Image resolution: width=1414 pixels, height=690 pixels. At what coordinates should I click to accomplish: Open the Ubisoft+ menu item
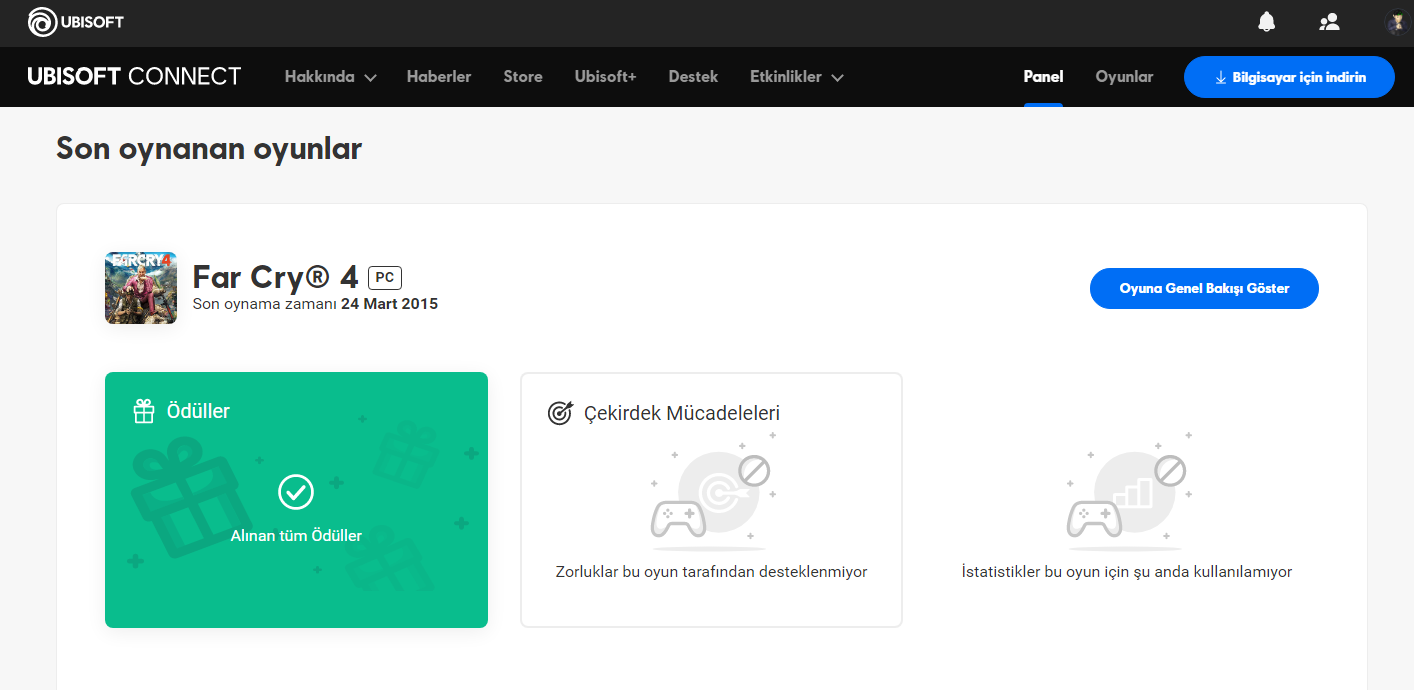[605, 77]
